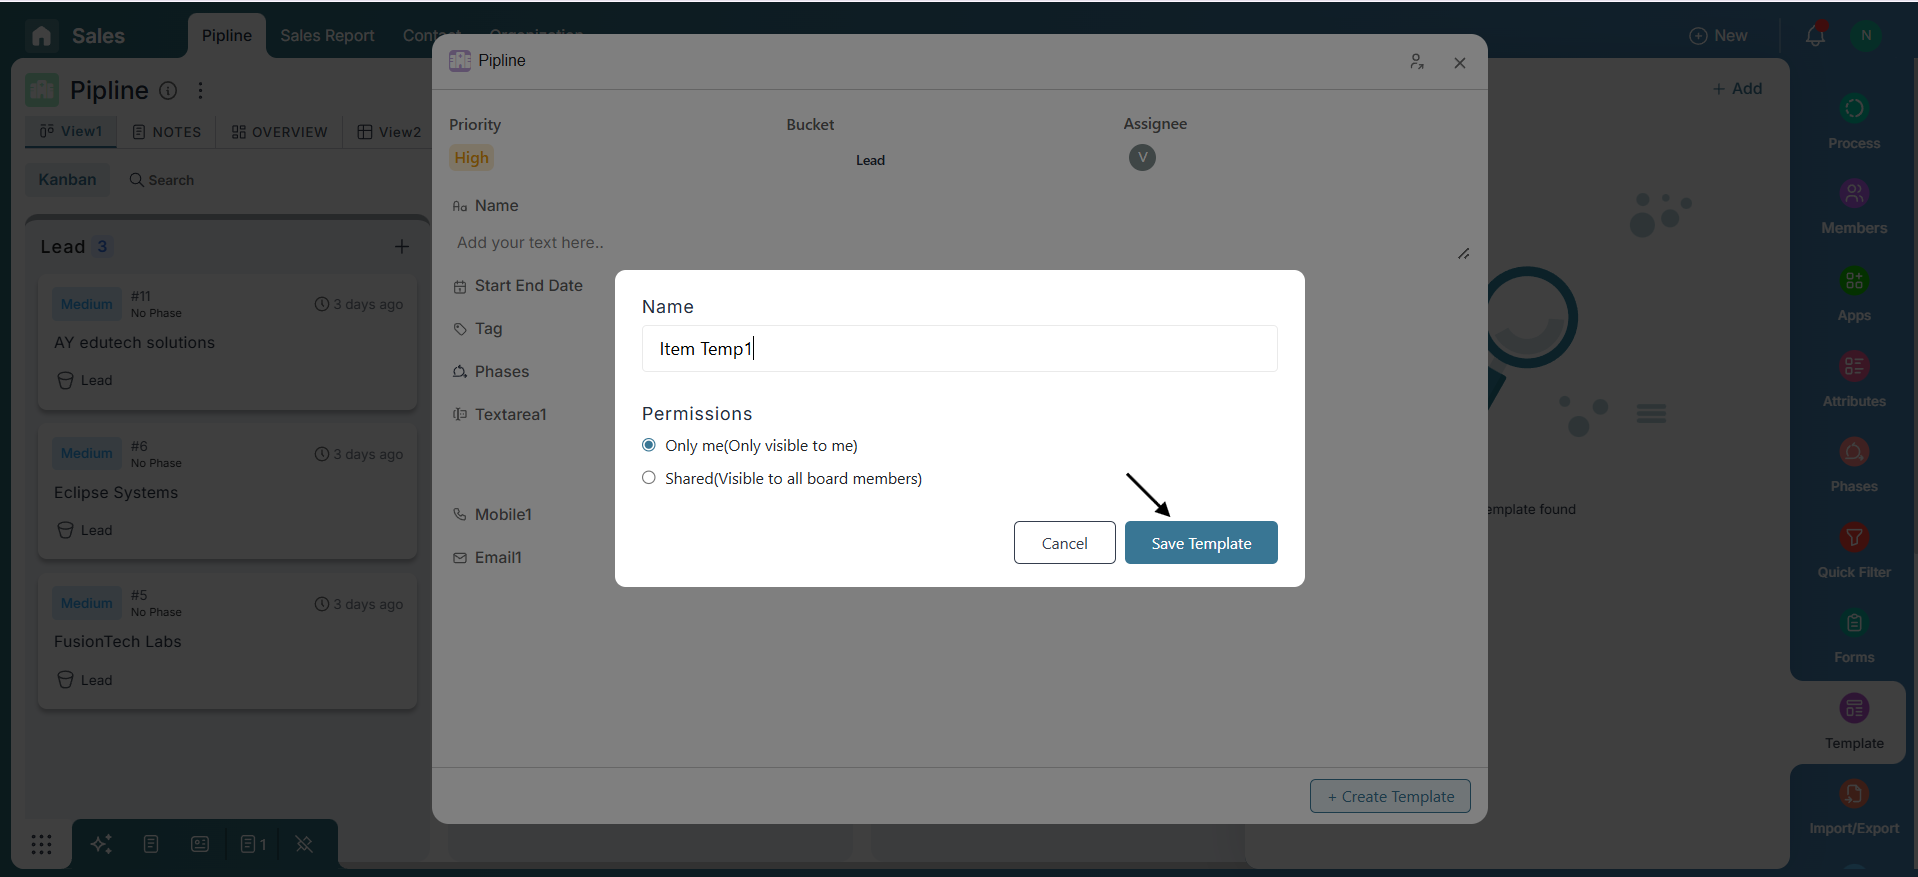Open Template in right sidebar

1853,722
